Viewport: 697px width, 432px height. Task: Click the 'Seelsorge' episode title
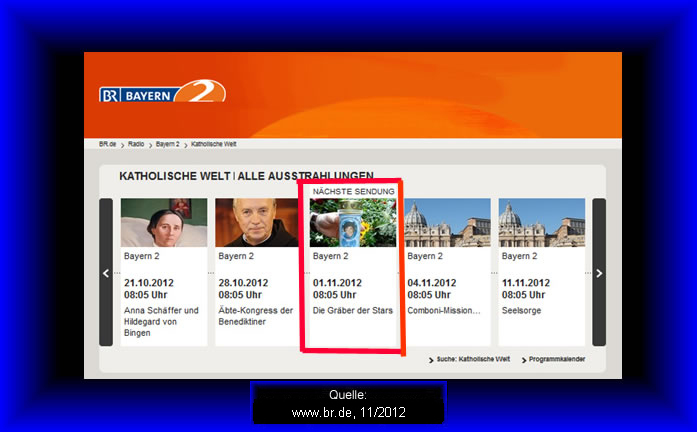523,310
